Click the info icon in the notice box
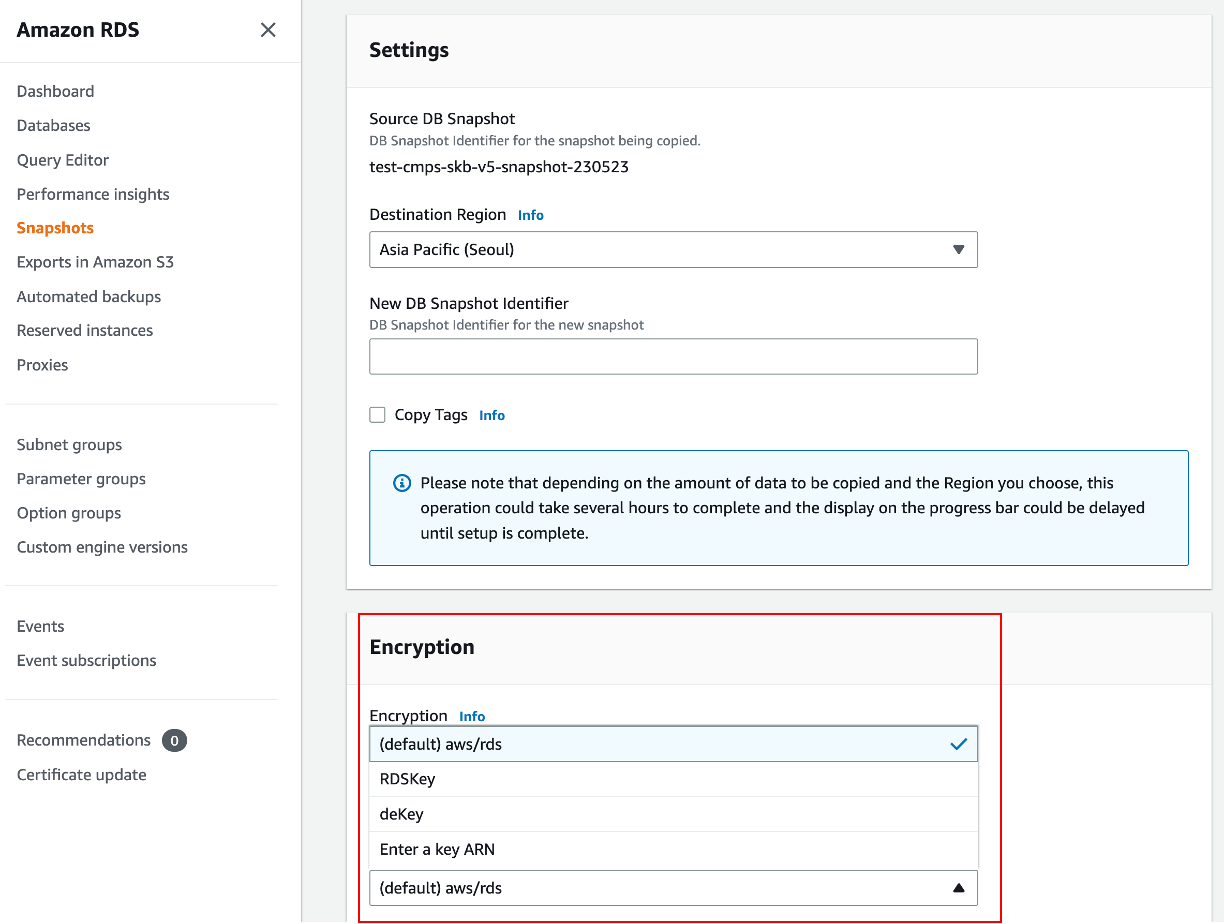 402,483
